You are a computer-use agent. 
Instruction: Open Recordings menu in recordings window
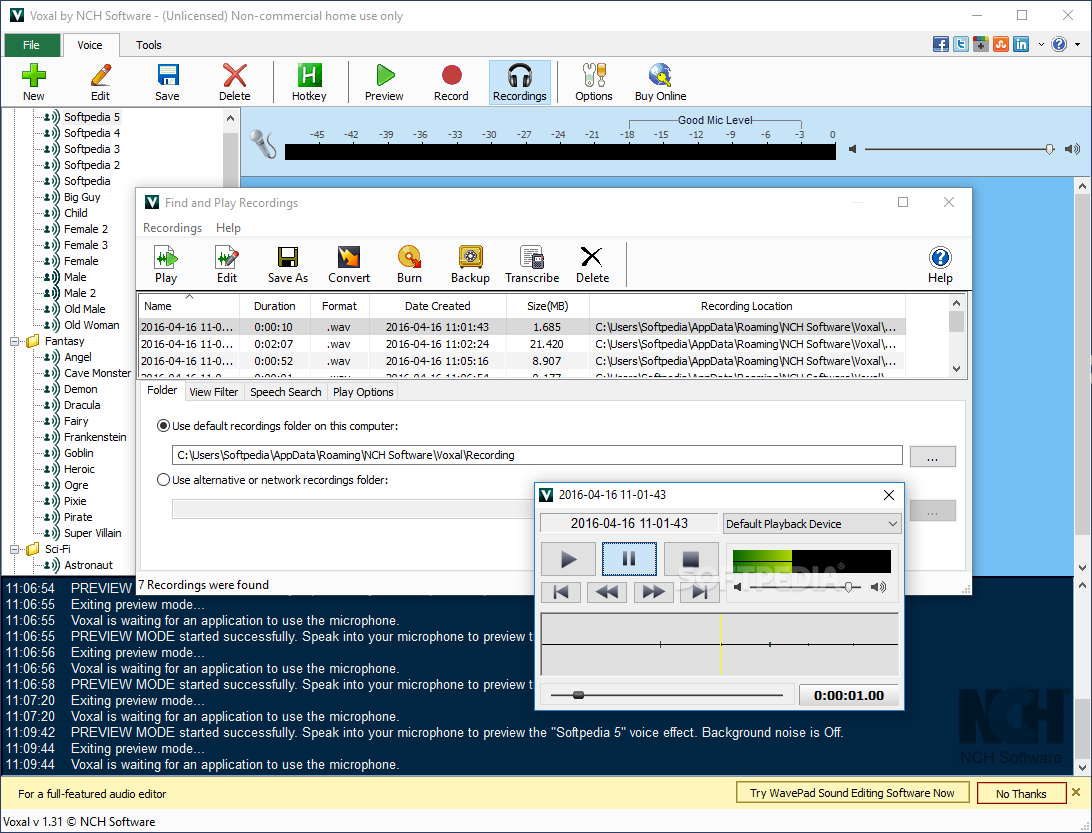[x=172, y=228]
